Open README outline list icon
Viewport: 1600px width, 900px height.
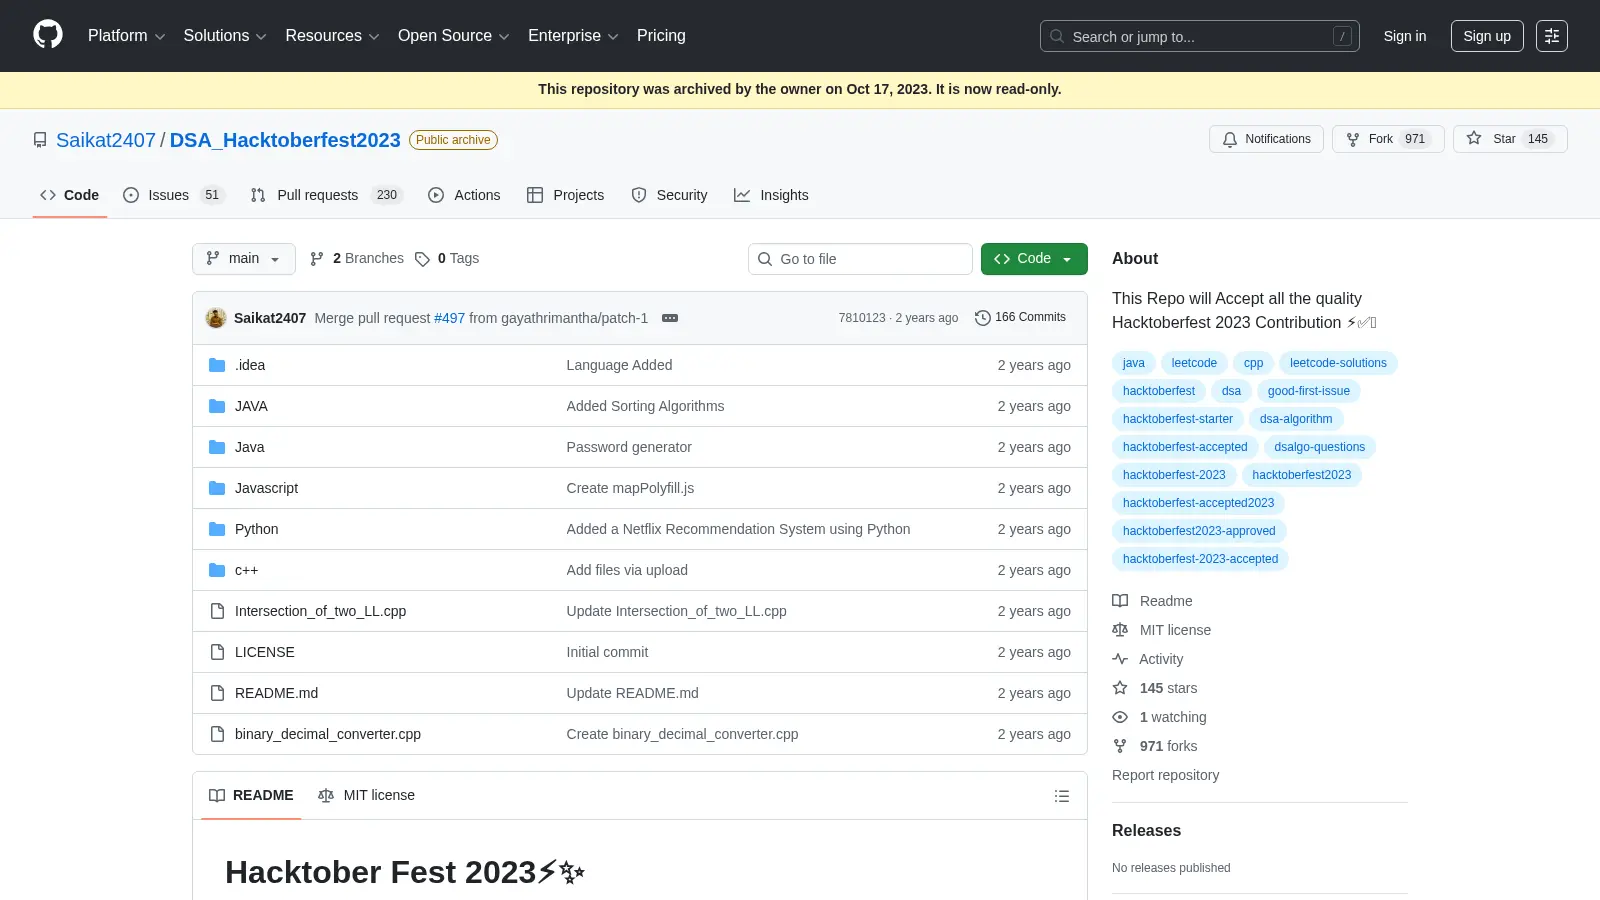pos(1062,796)
